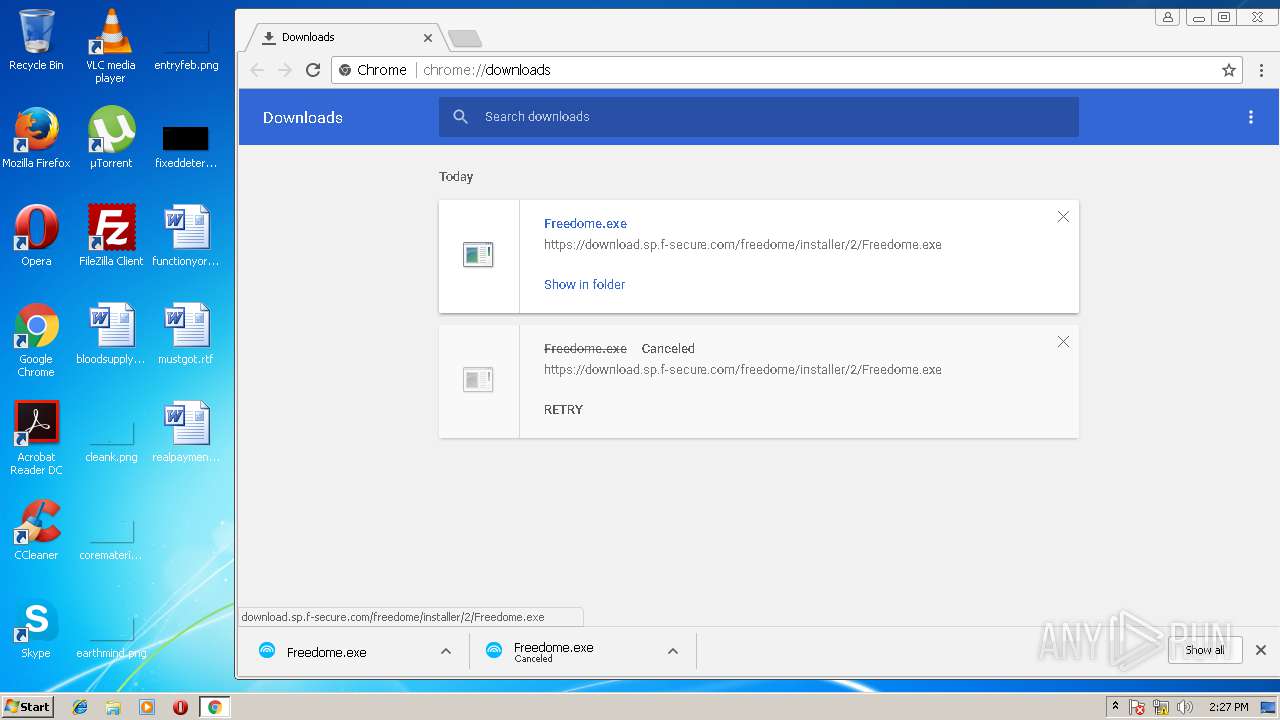Select the bloodsupply Word document
The image size is (1280, 720).
[x=110, y=334]
